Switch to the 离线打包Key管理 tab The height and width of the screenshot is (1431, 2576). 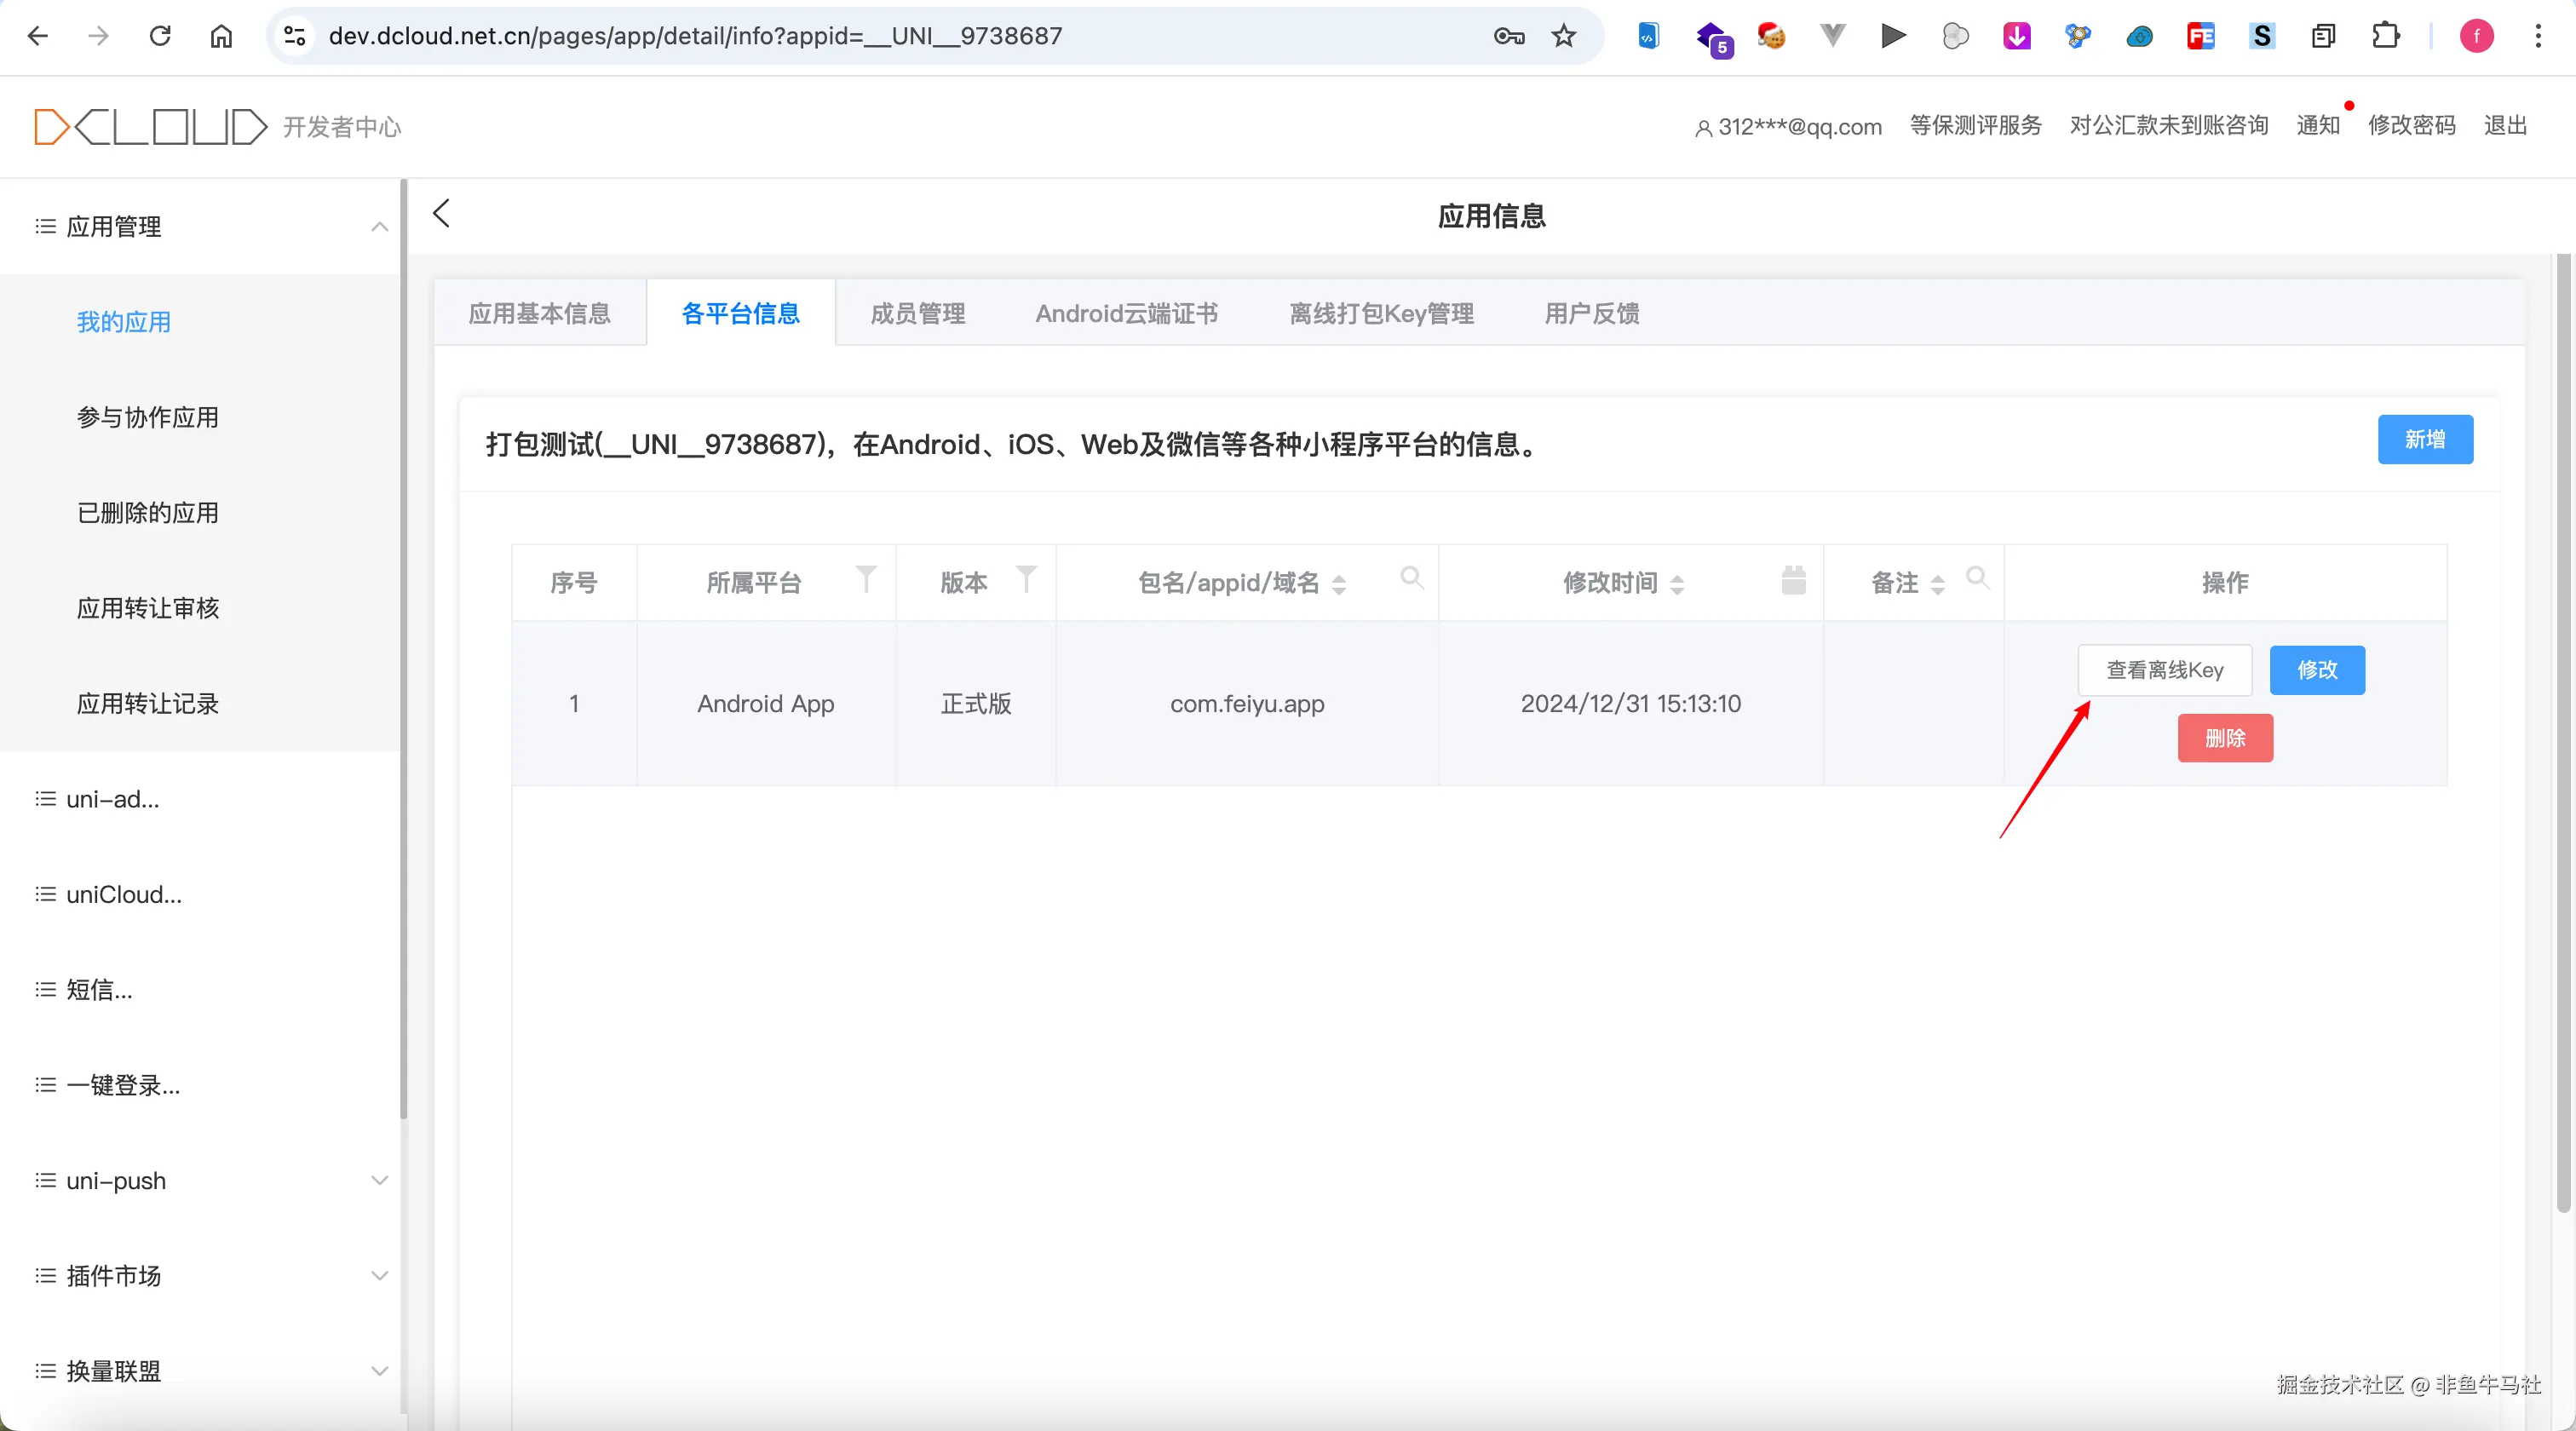tap(1381, 313)
